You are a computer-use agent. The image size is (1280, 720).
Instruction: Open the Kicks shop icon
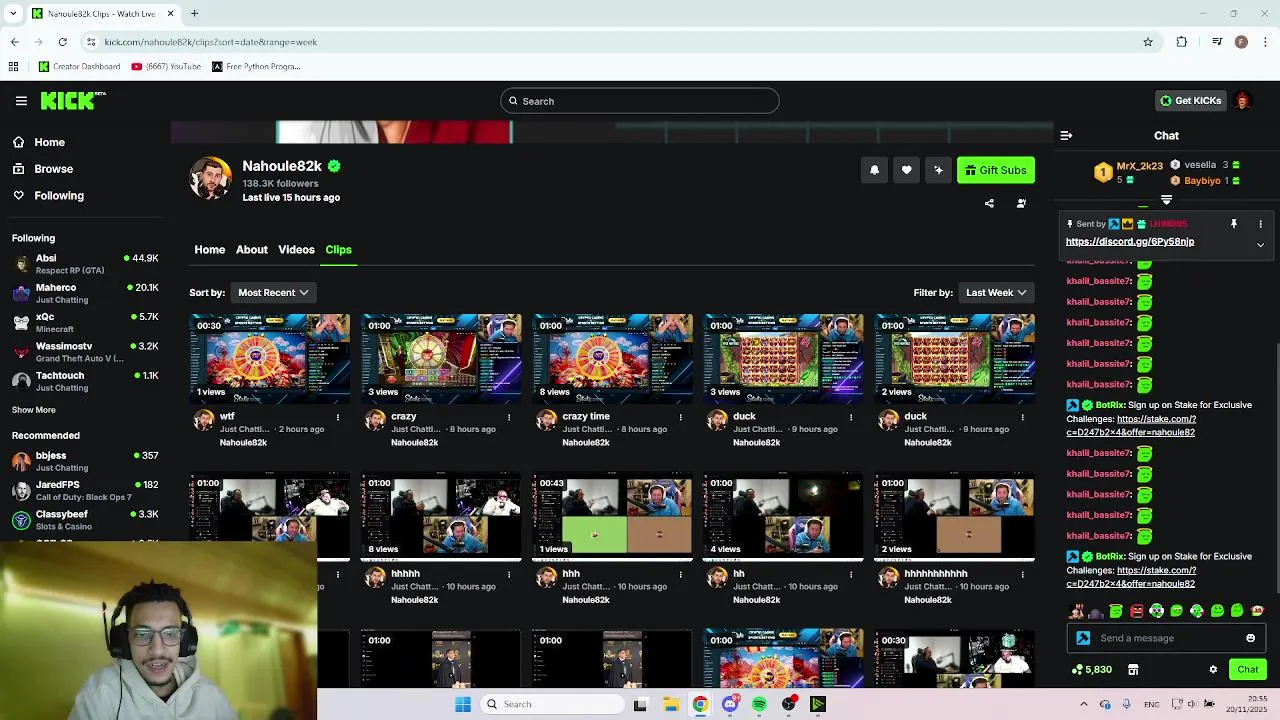tap(1133, 669)
